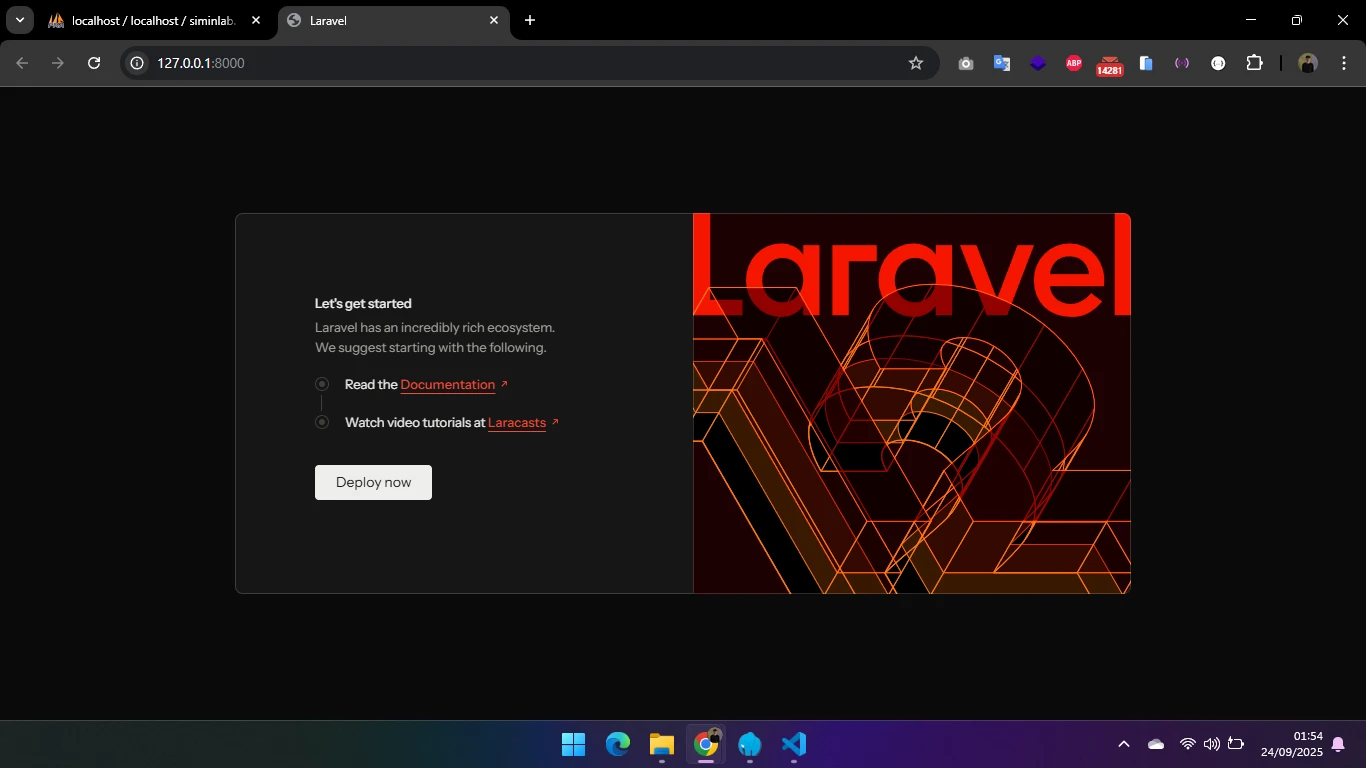1366x768 pixels.
Task: Open the Google Translate extension
Action: tap(1001, 63)
